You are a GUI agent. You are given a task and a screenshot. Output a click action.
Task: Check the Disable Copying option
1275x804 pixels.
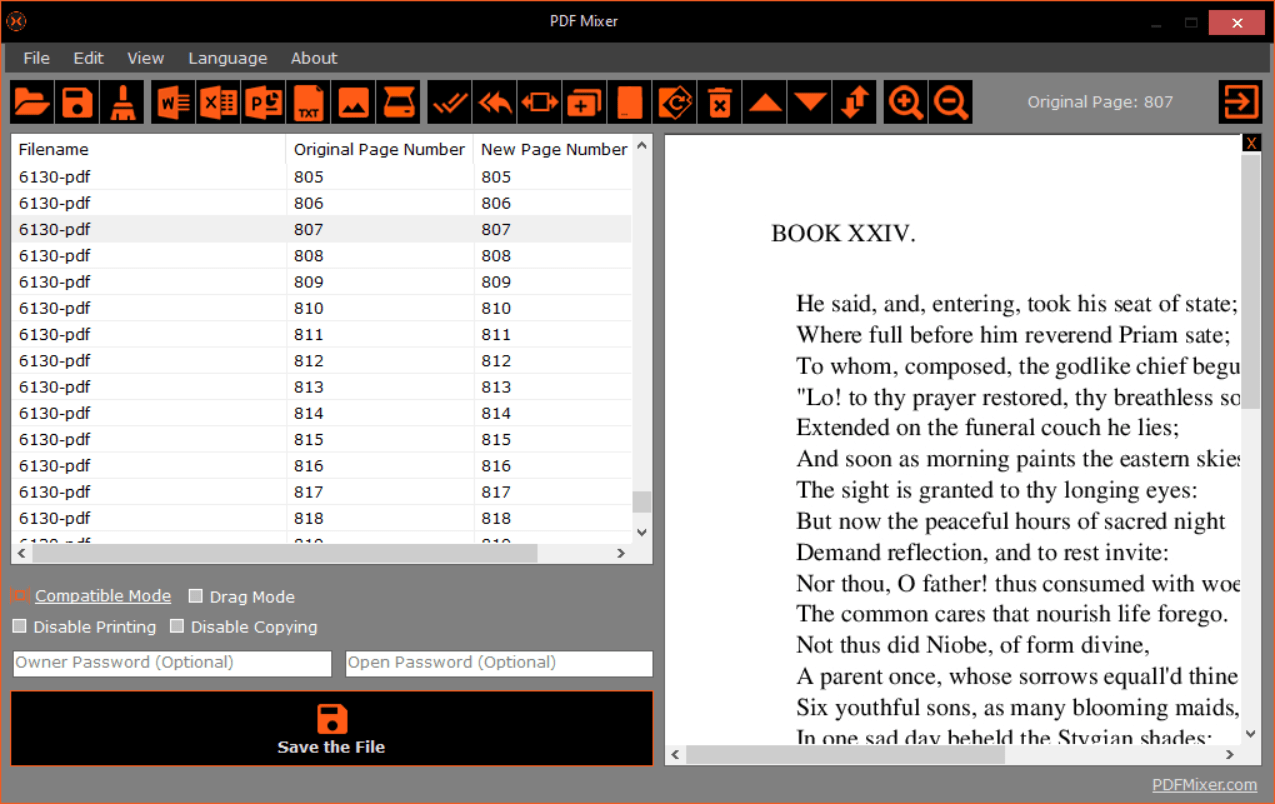click(x=177, y=626)
